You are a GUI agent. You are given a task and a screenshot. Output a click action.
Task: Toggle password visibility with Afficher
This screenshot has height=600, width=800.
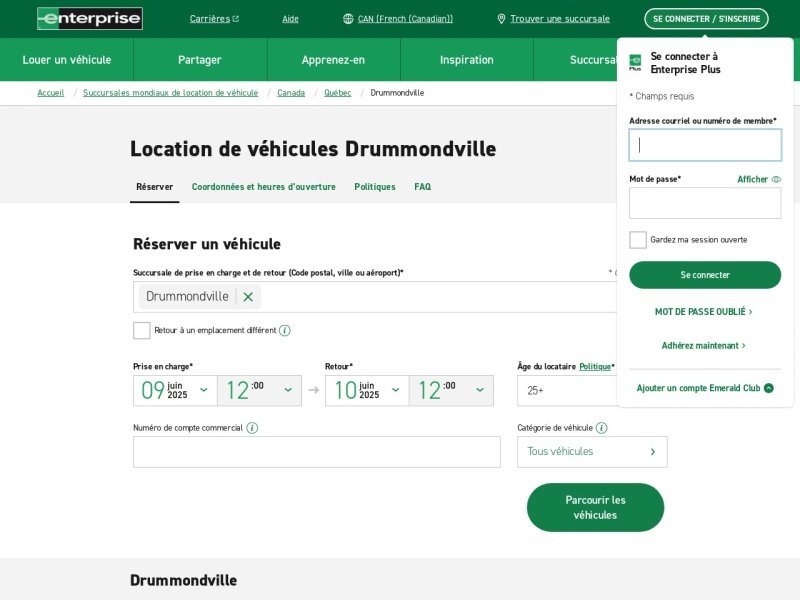coord(759,179)
